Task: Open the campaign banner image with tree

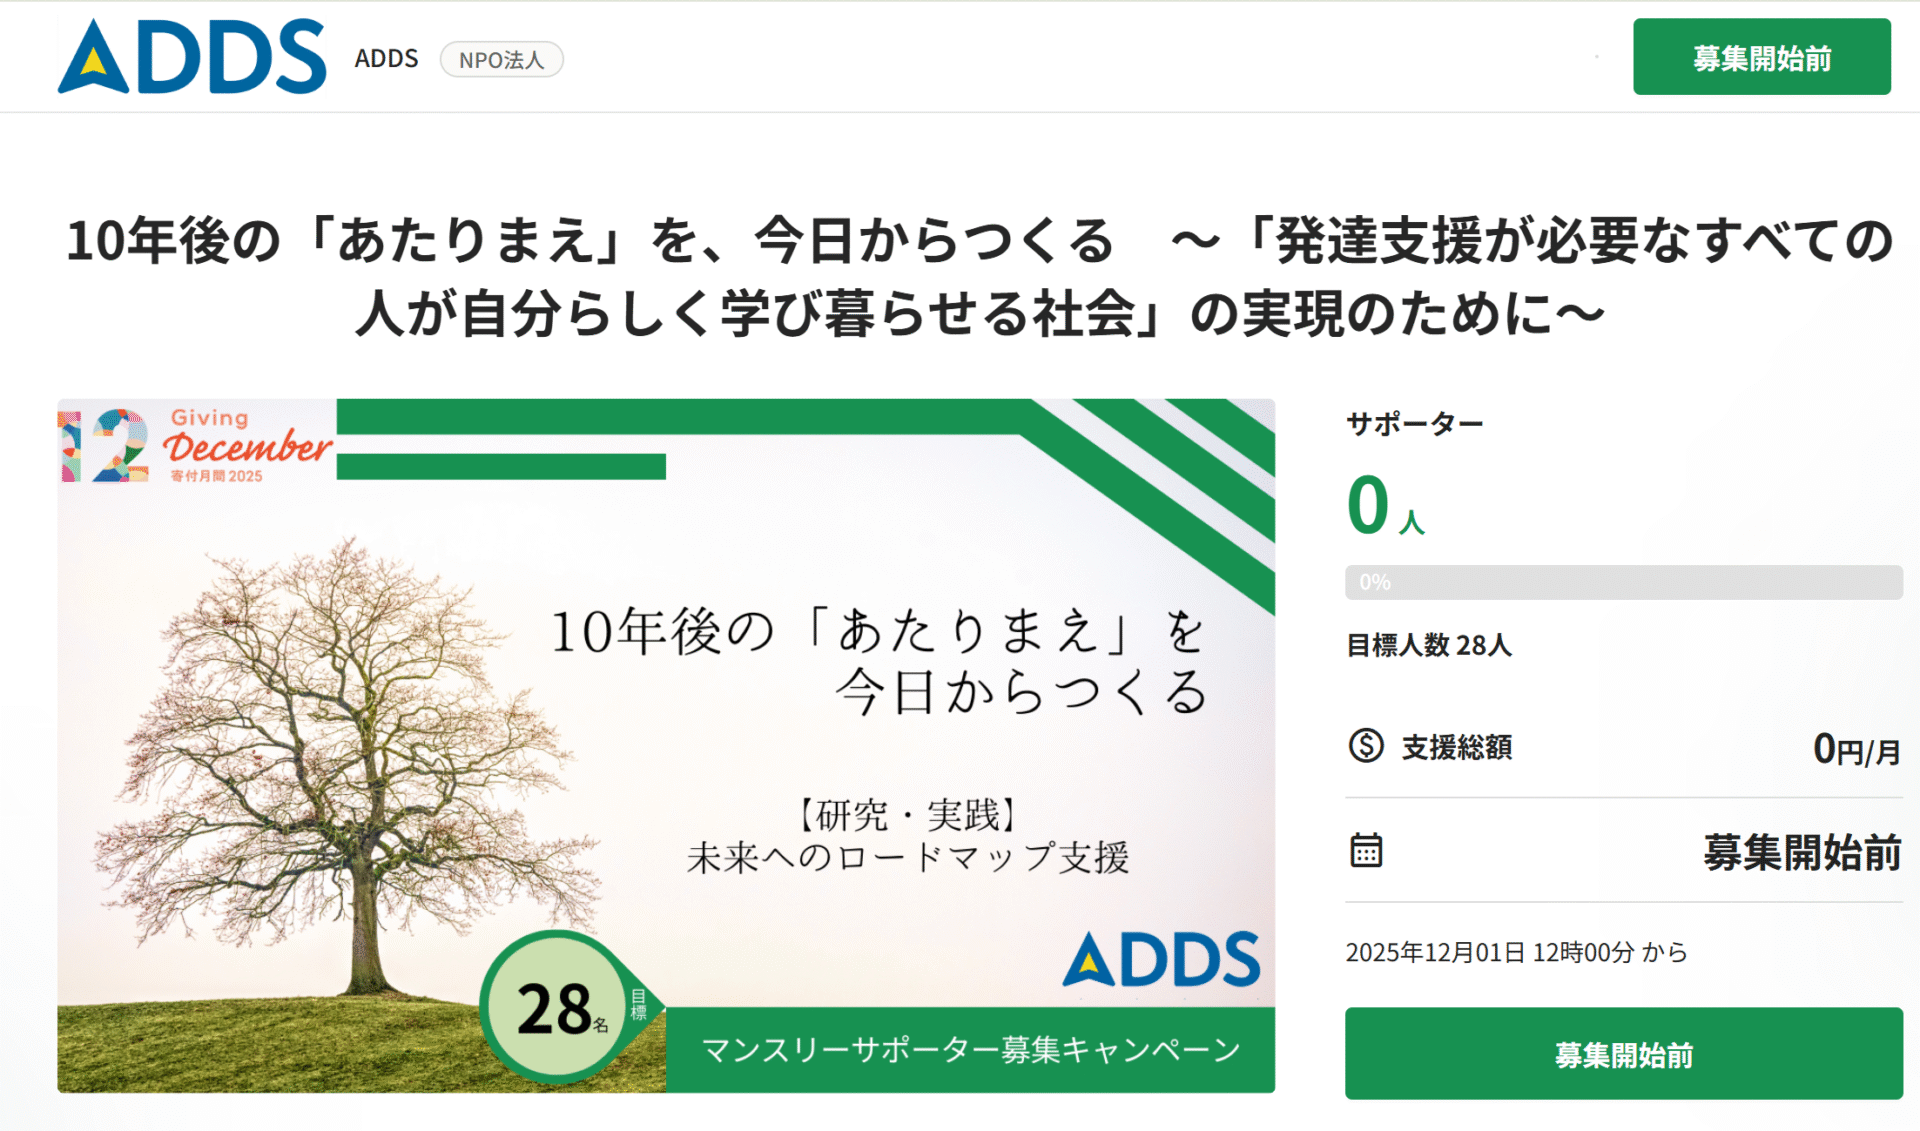Action: pyautogui.click(x=666, y=746)
